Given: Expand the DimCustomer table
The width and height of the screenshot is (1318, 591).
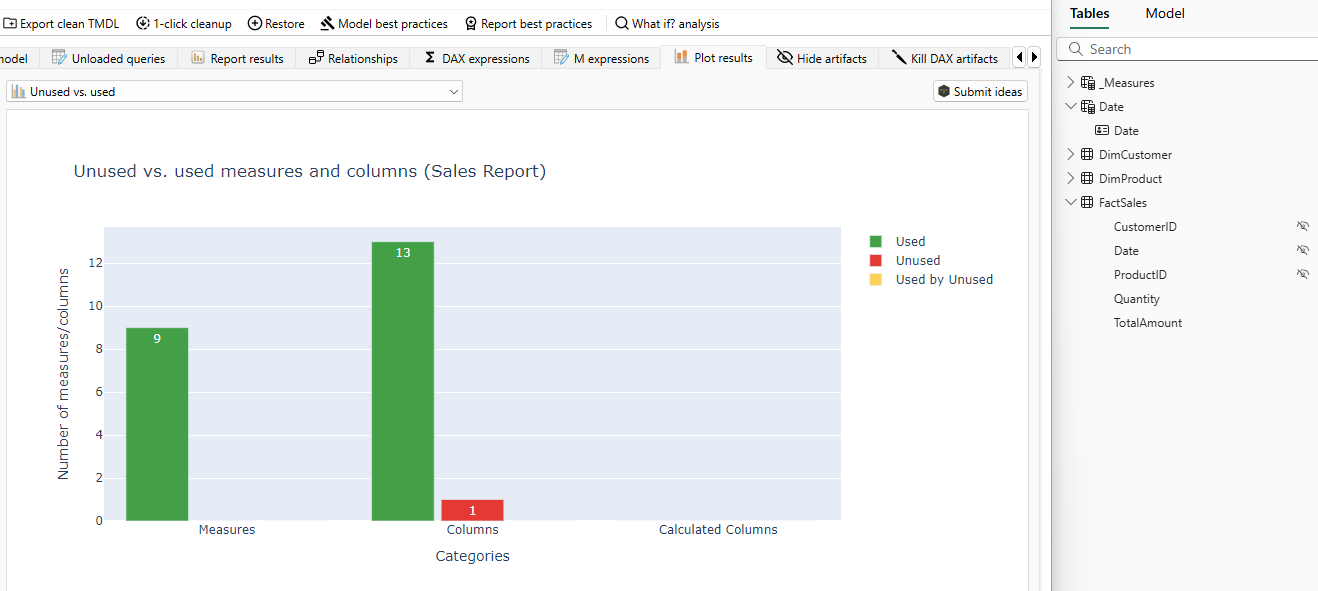Looking at the screenshot, I should pyautogui.click(x=1070, y=154).
